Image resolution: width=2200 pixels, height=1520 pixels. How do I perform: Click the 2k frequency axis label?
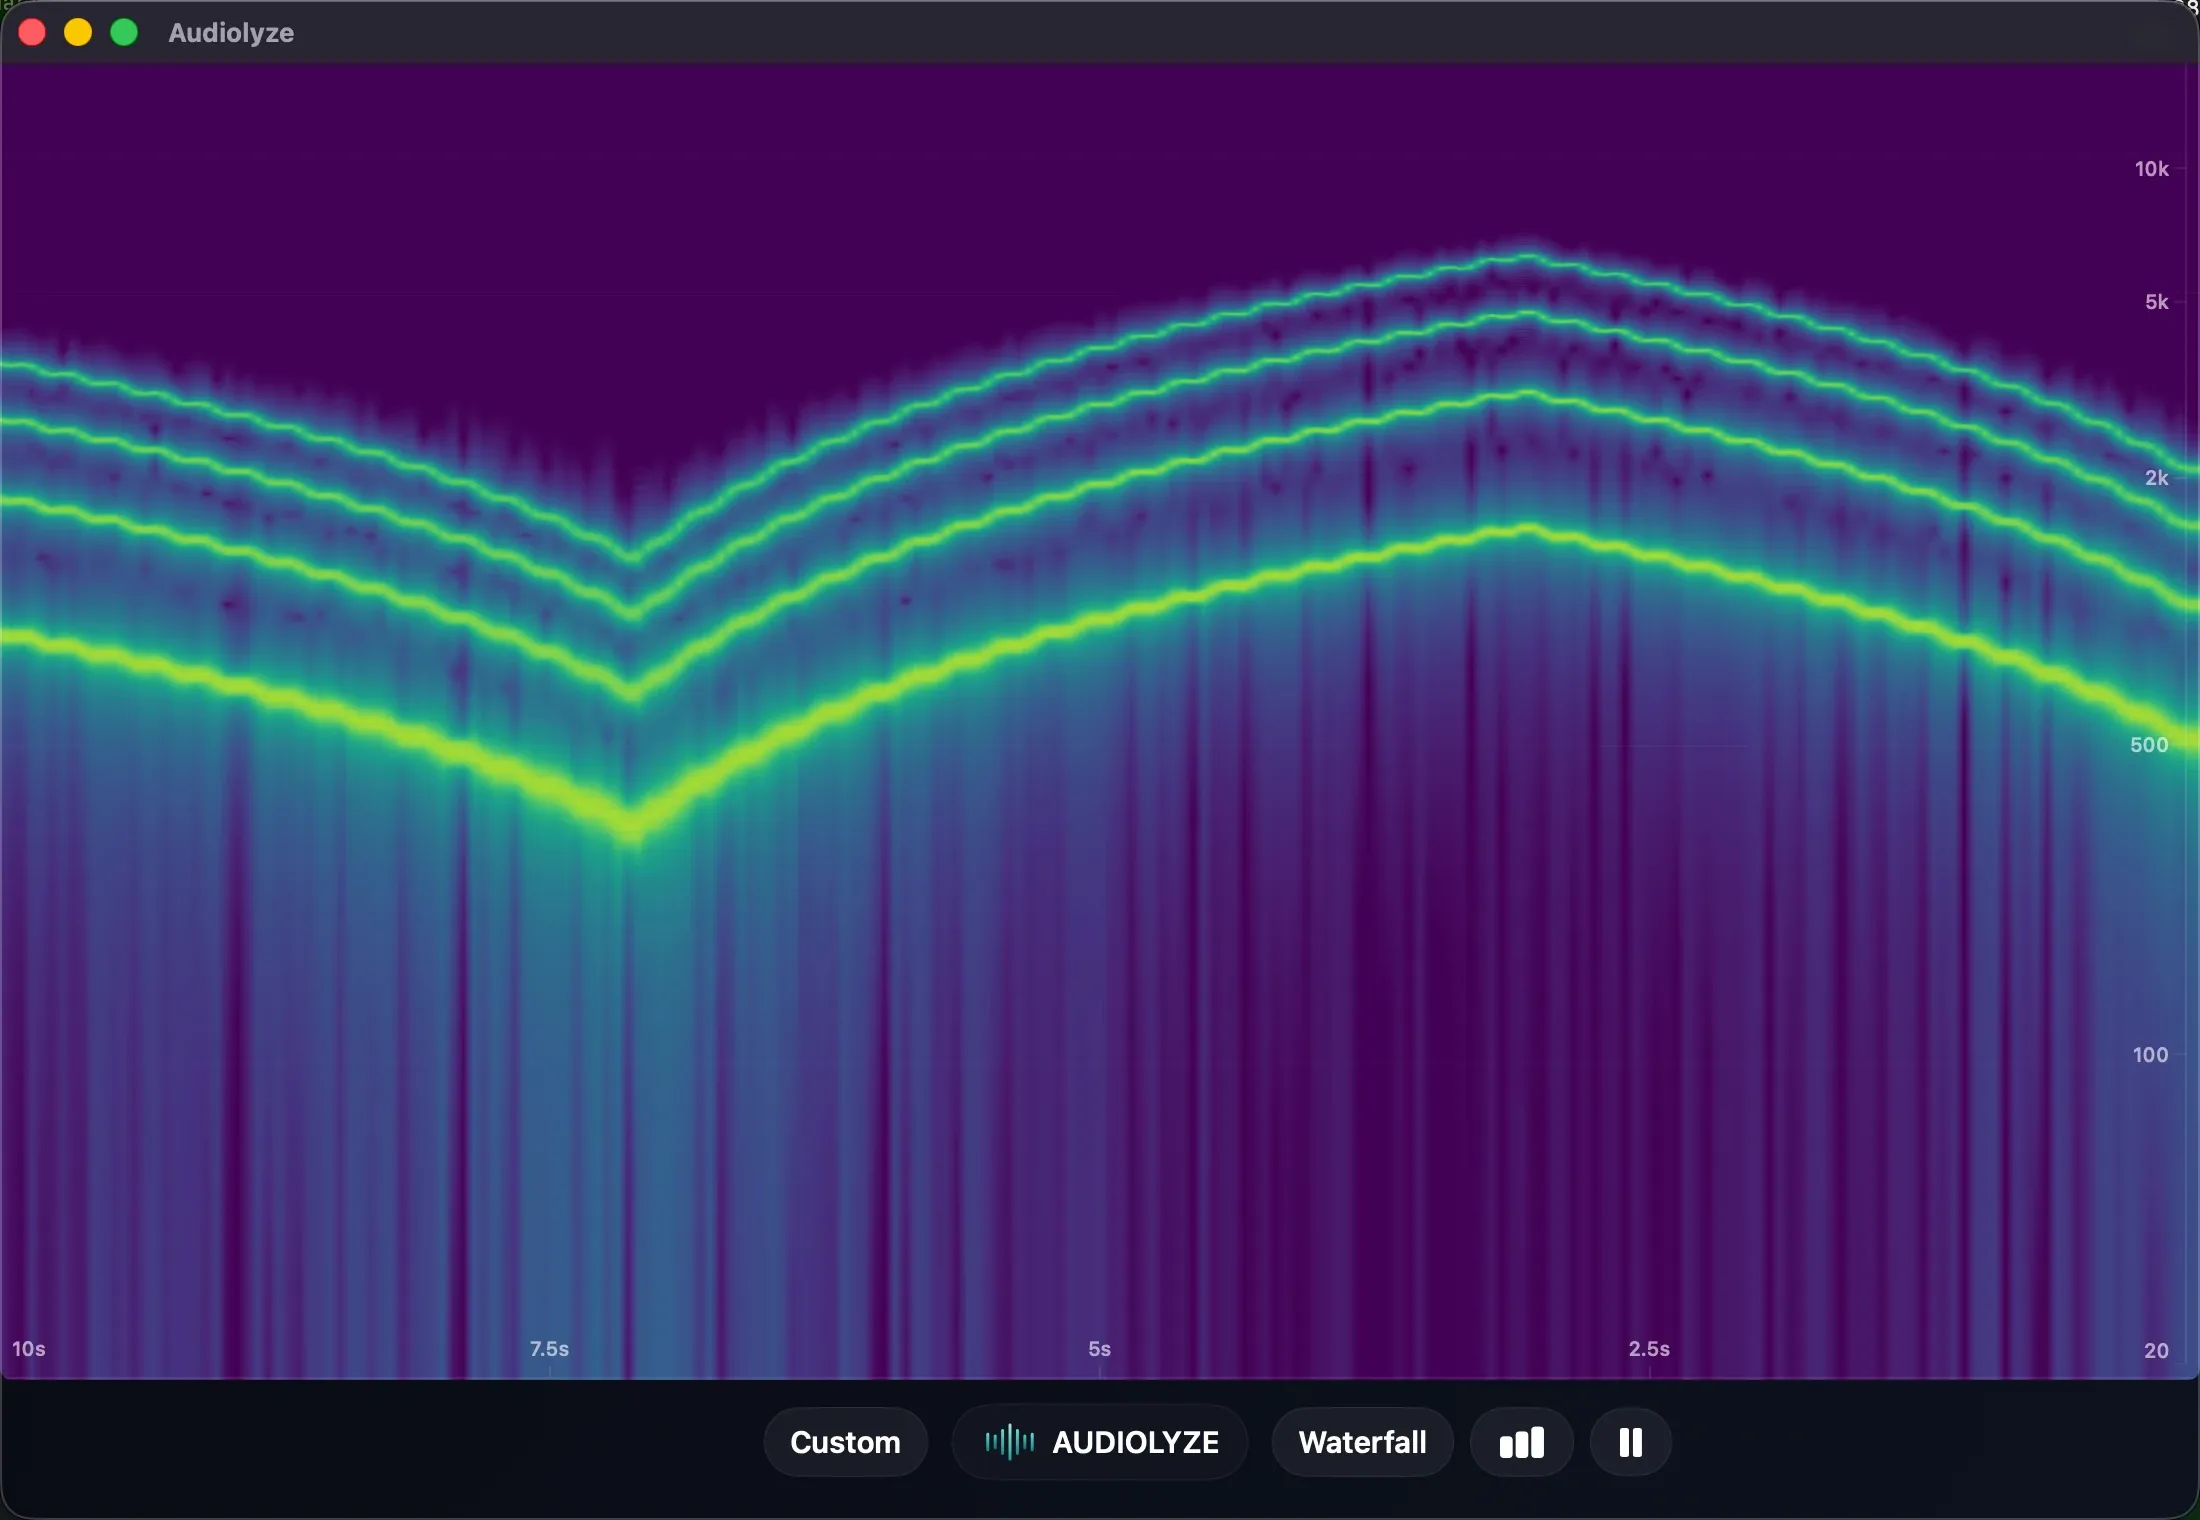point(2156,478)
